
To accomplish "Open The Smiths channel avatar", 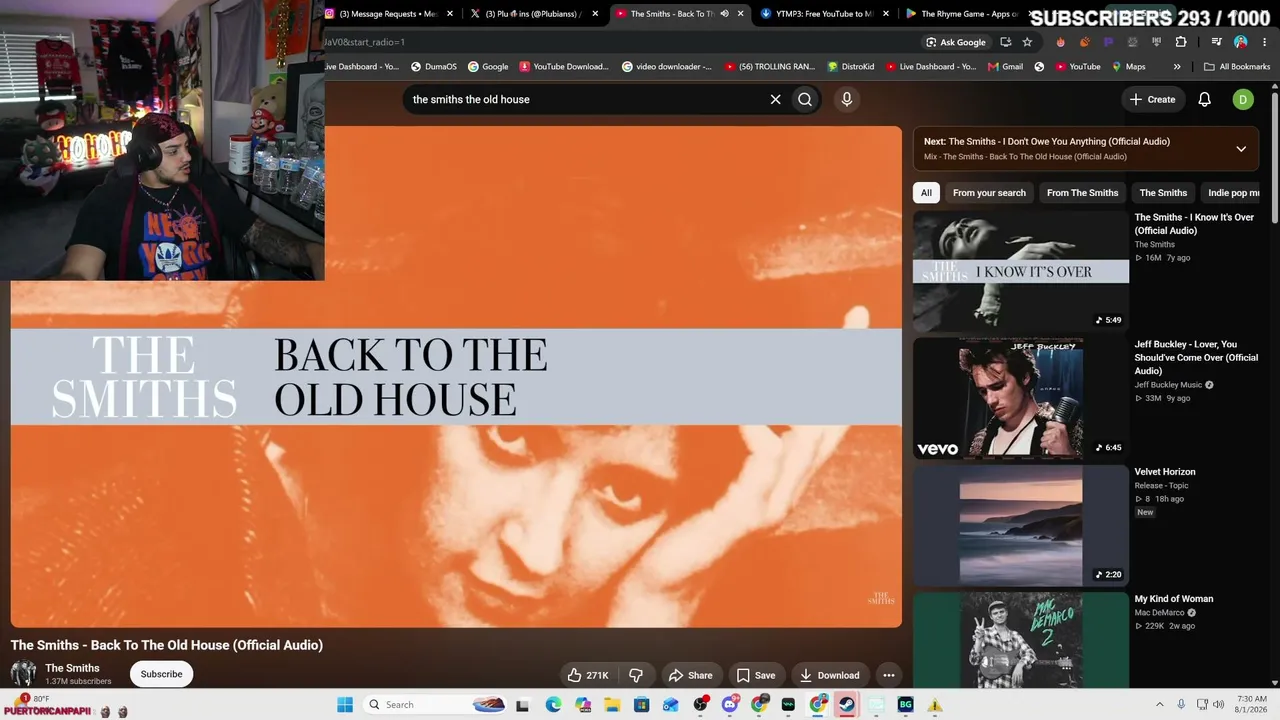I will [x=23, y=674].
